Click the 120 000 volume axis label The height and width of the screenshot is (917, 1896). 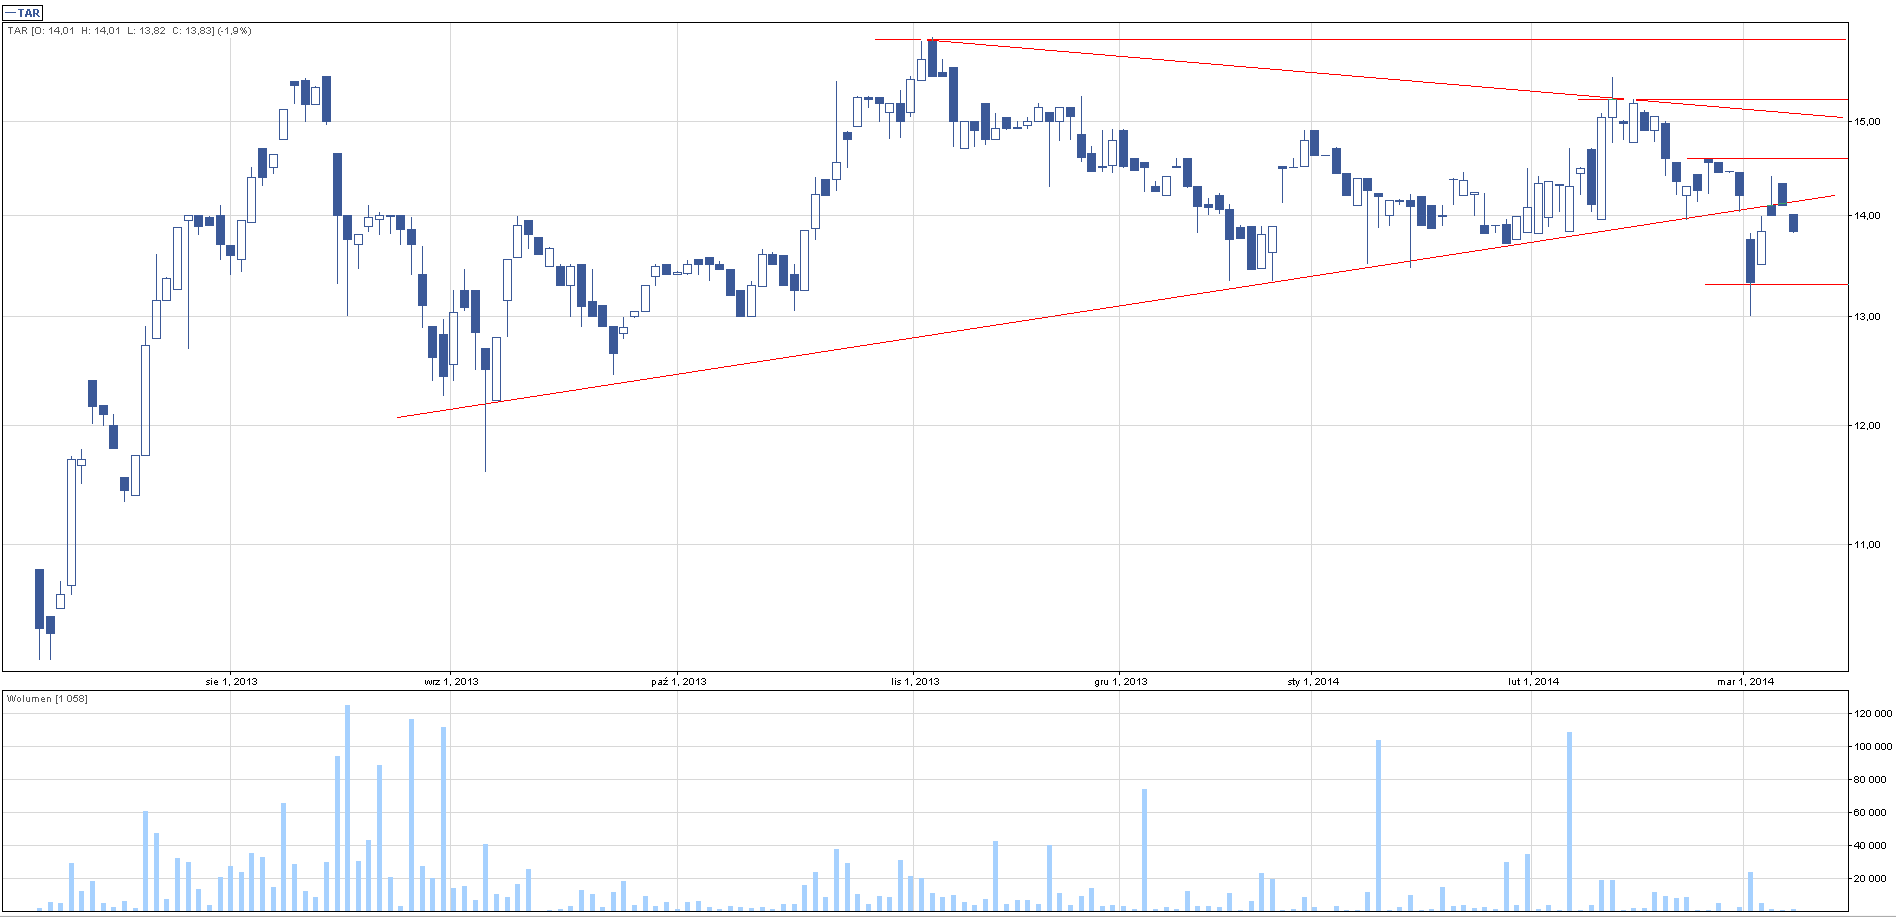pos(1873,714)
